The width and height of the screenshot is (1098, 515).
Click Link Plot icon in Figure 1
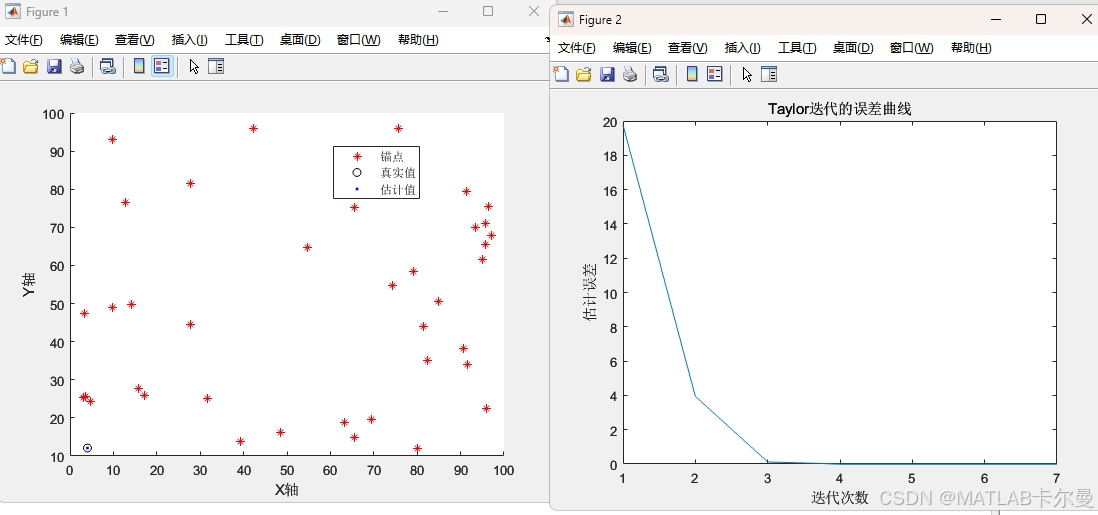coord(107,67)
